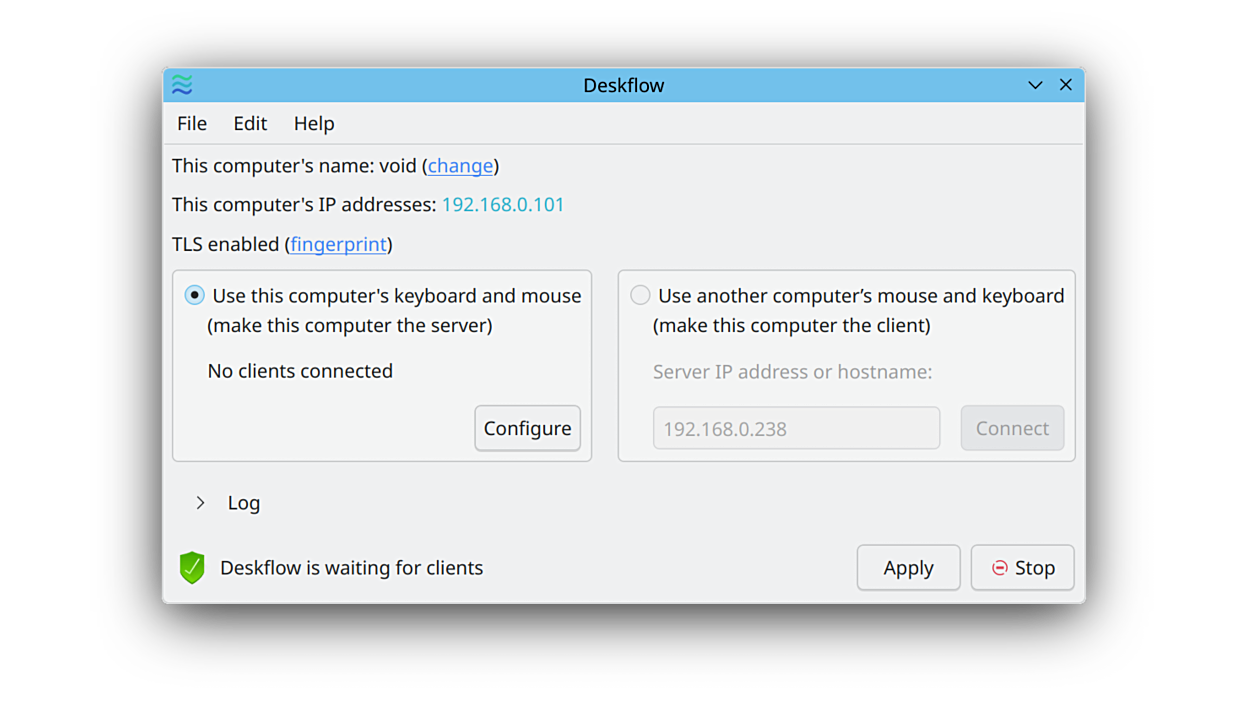Stop the Deskflow server with Stop
Screen dimensions: 1248x702
click(x=1022, y=568)
